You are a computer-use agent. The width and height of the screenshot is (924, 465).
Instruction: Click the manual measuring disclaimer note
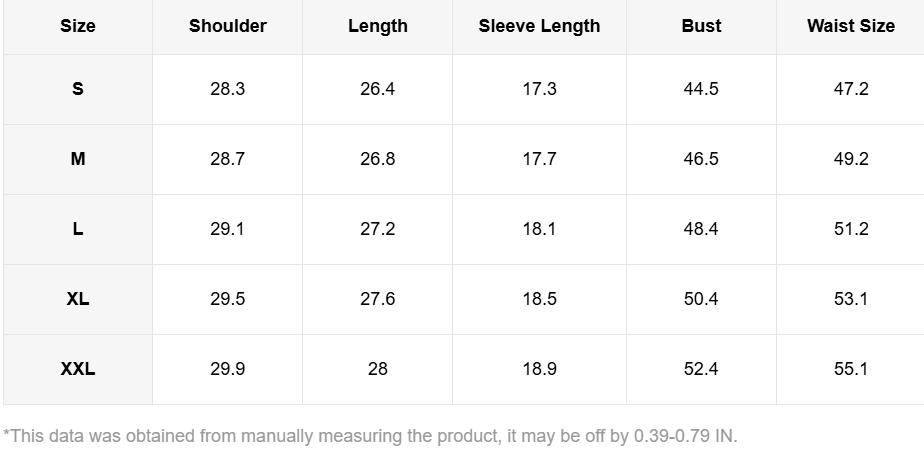point(370,436)
